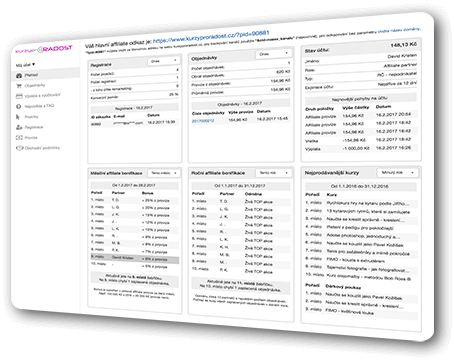Click the Obchodní podmínky handshake icon
Viewport: 454px width, 360px height.
point(20,148)
